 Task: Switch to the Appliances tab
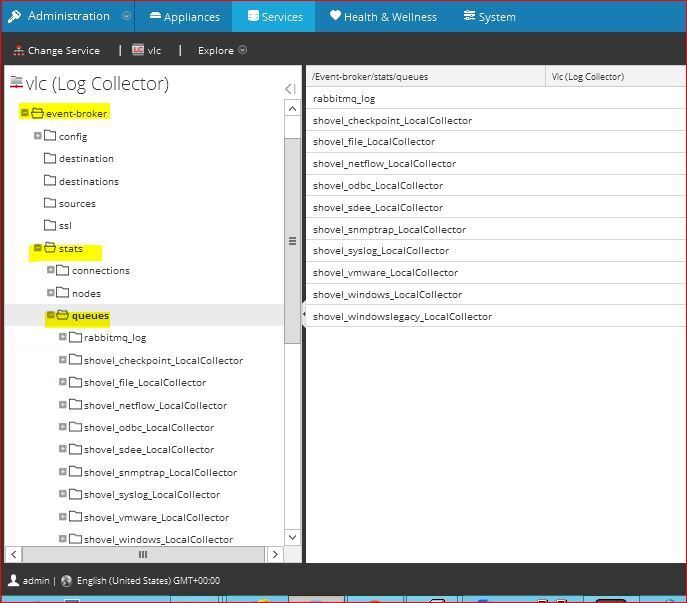coord(184,16)
